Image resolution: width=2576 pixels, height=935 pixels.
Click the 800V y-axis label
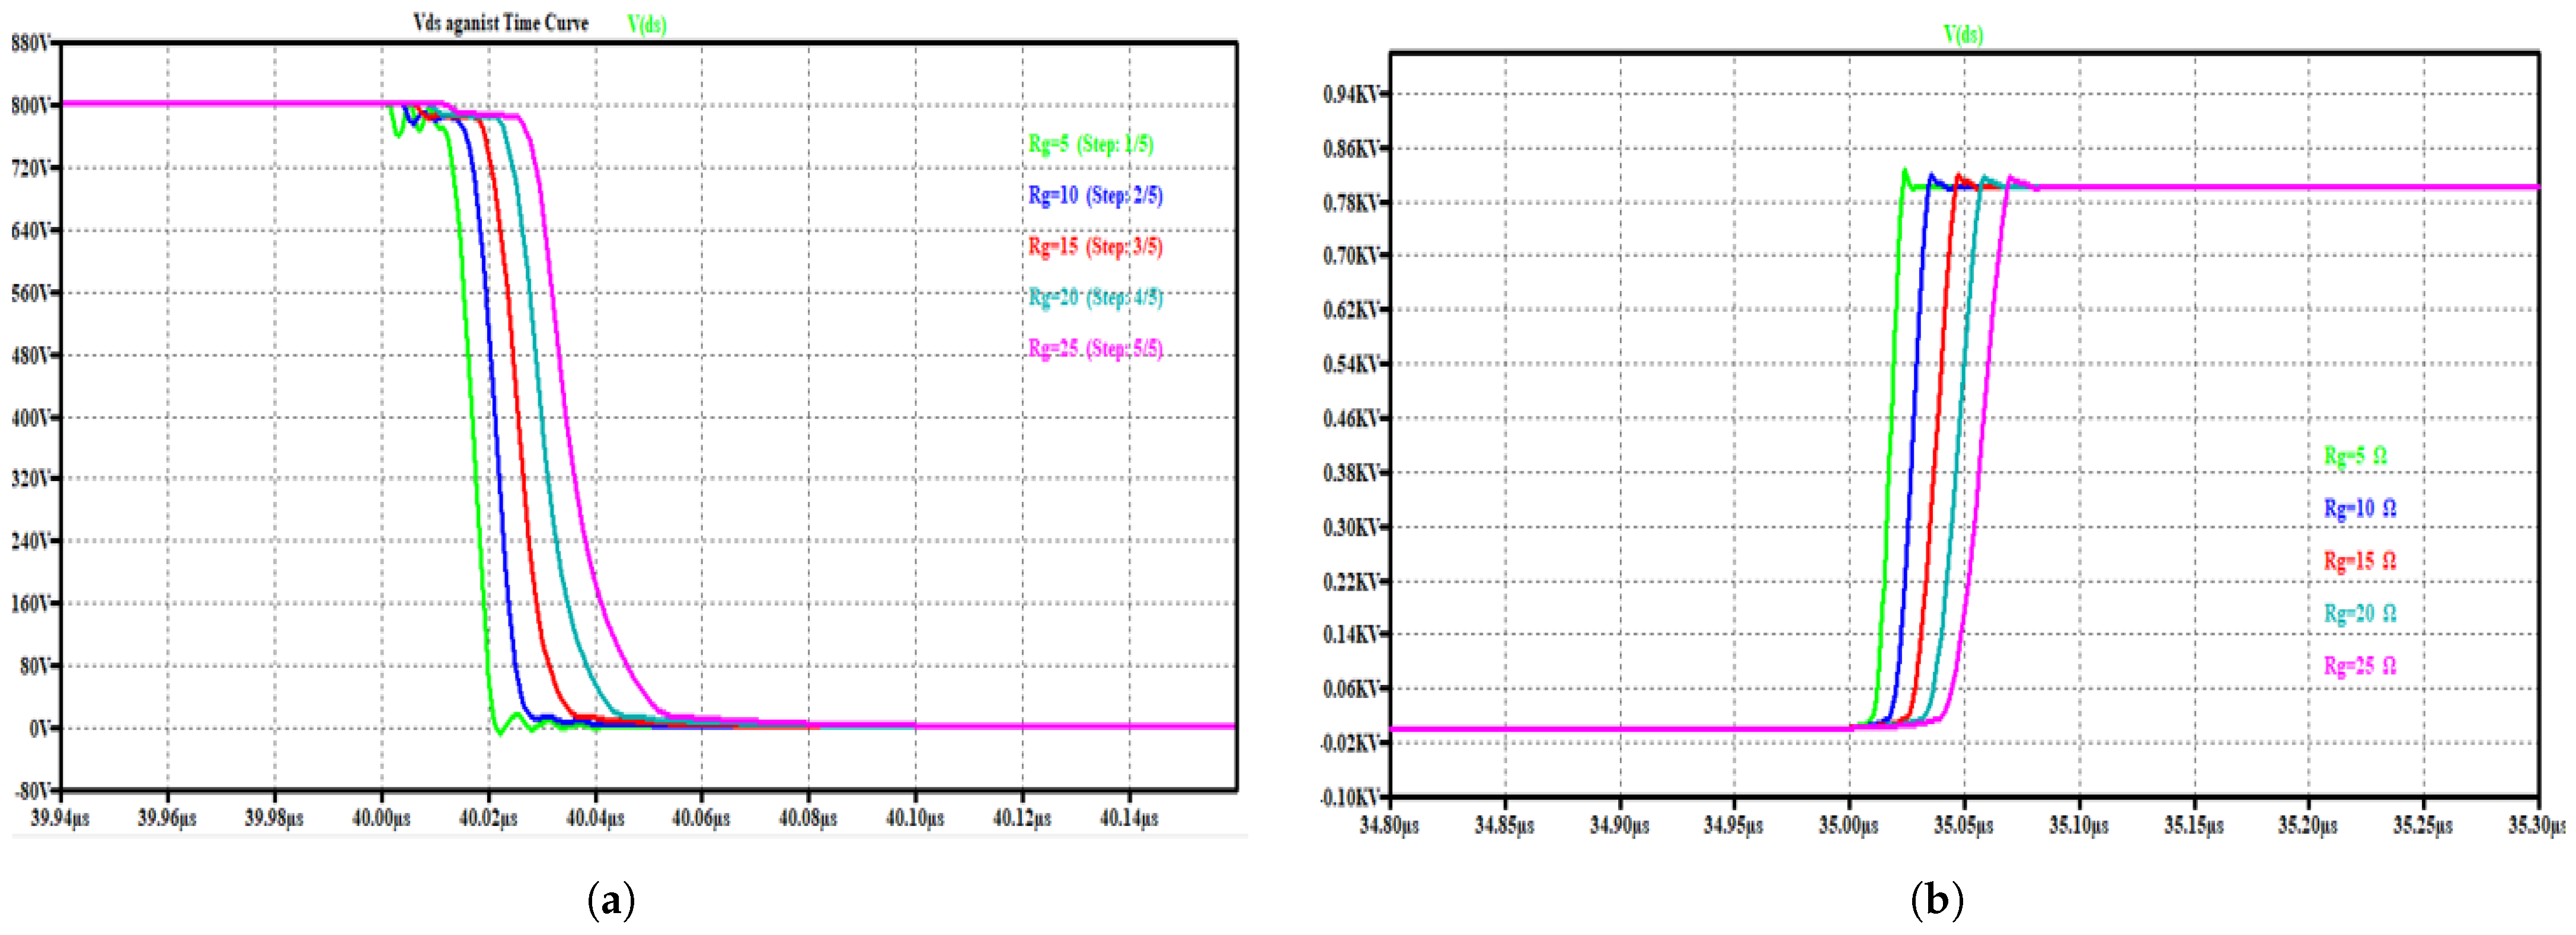(30, 106)
